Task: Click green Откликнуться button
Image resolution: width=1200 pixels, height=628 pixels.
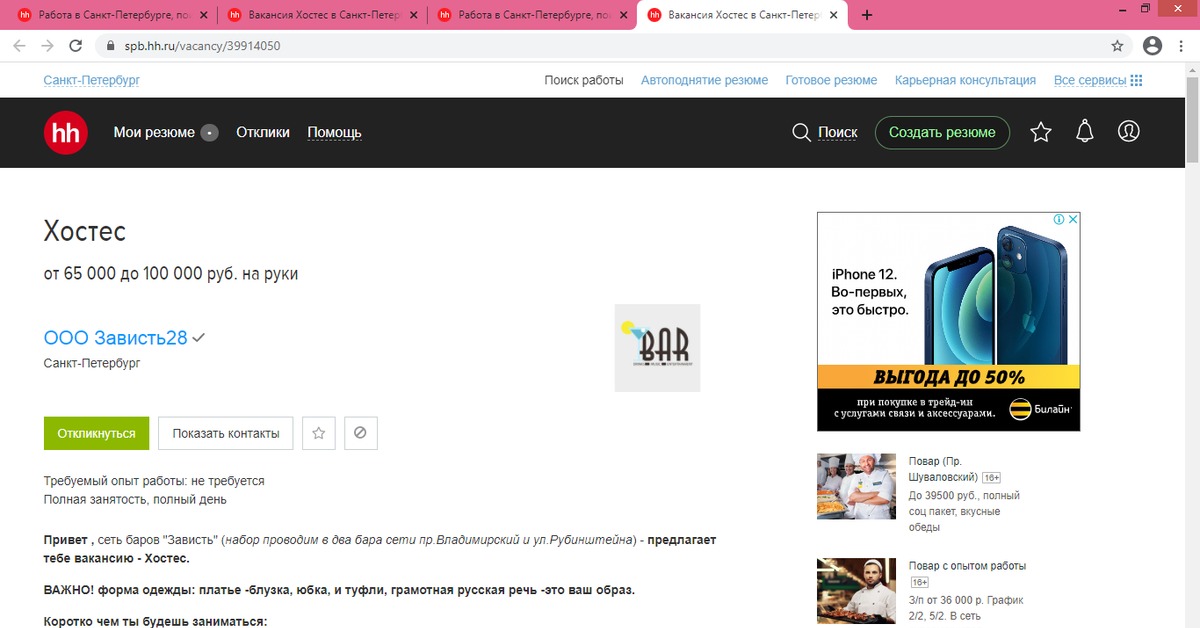Action: (x=96, y=433)
